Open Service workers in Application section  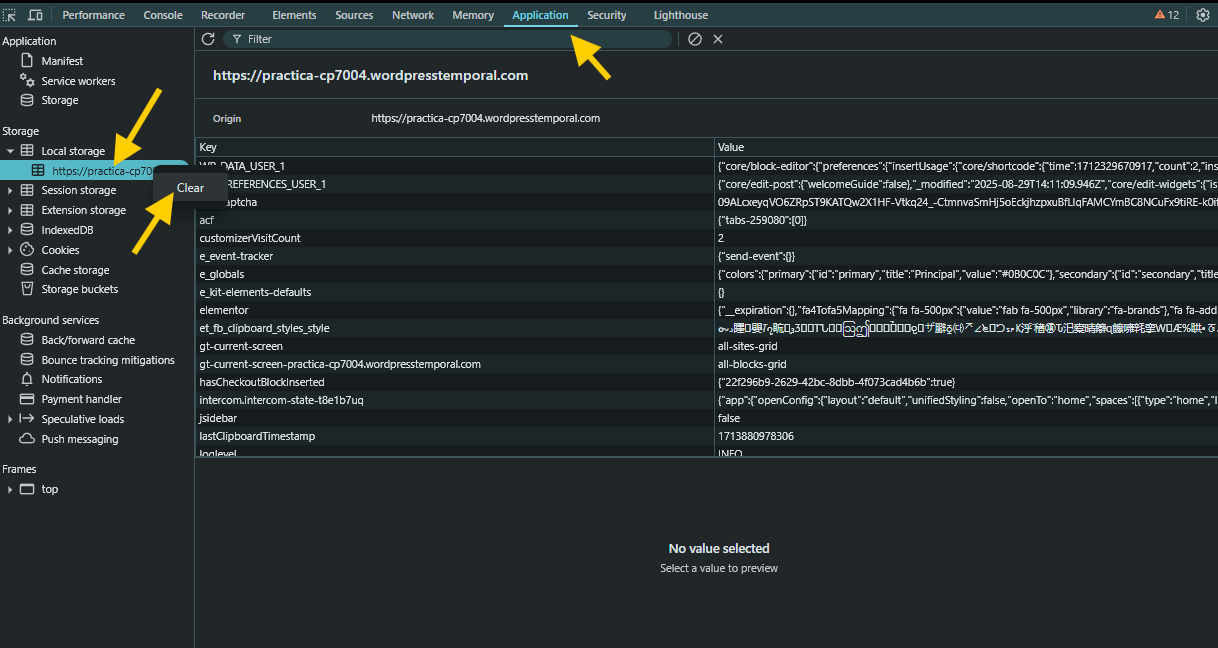click(78, 81)
